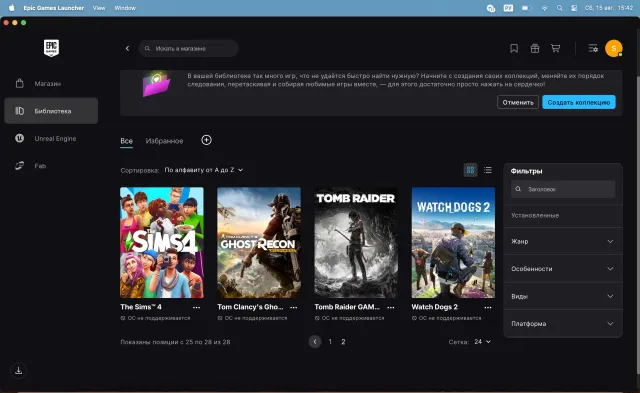Click the Заголовок filter search field
Viewport: 640px width, 393px height.
coord(563,189)
